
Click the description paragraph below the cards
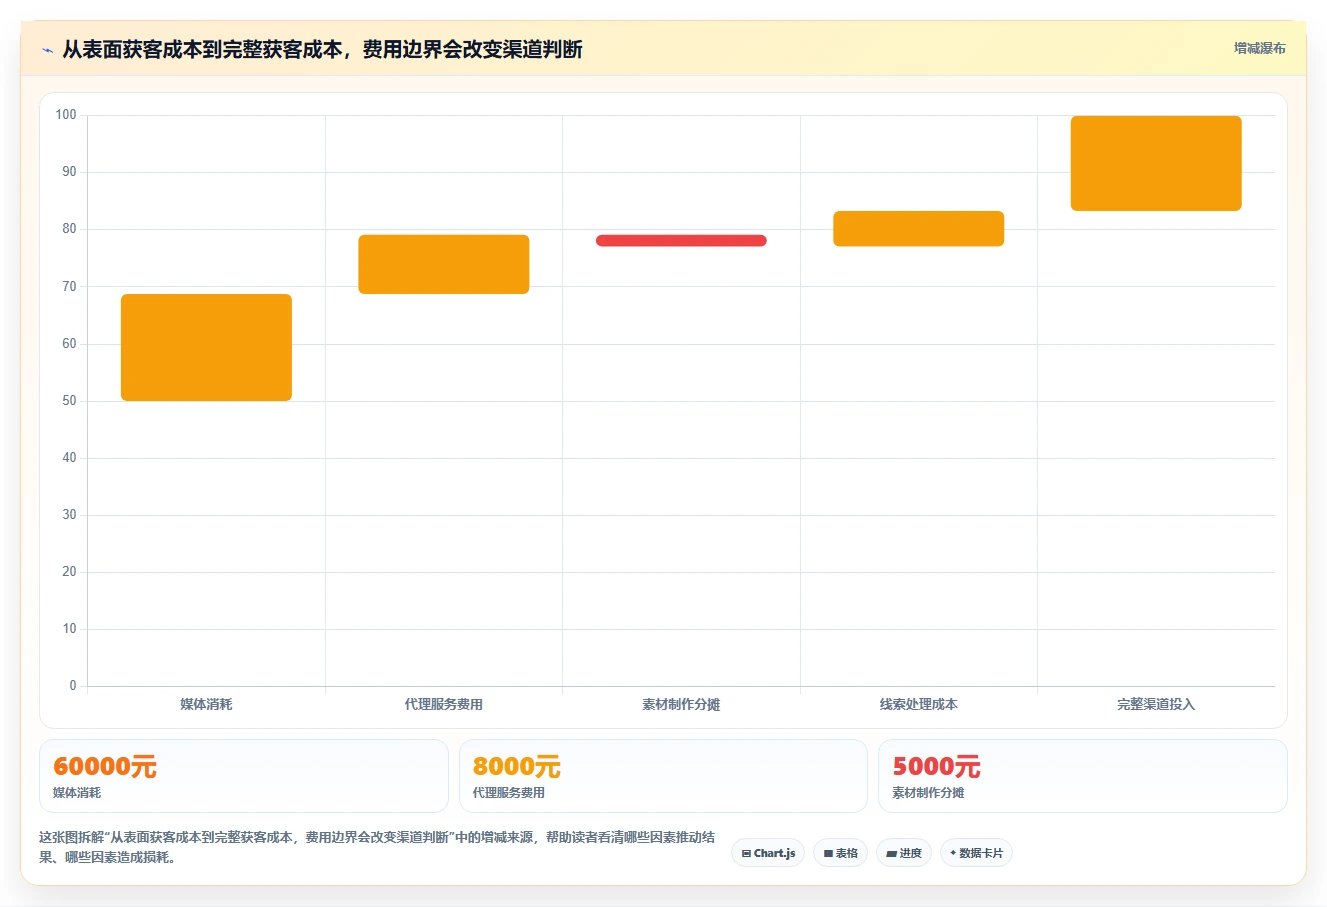pos(377,847)
